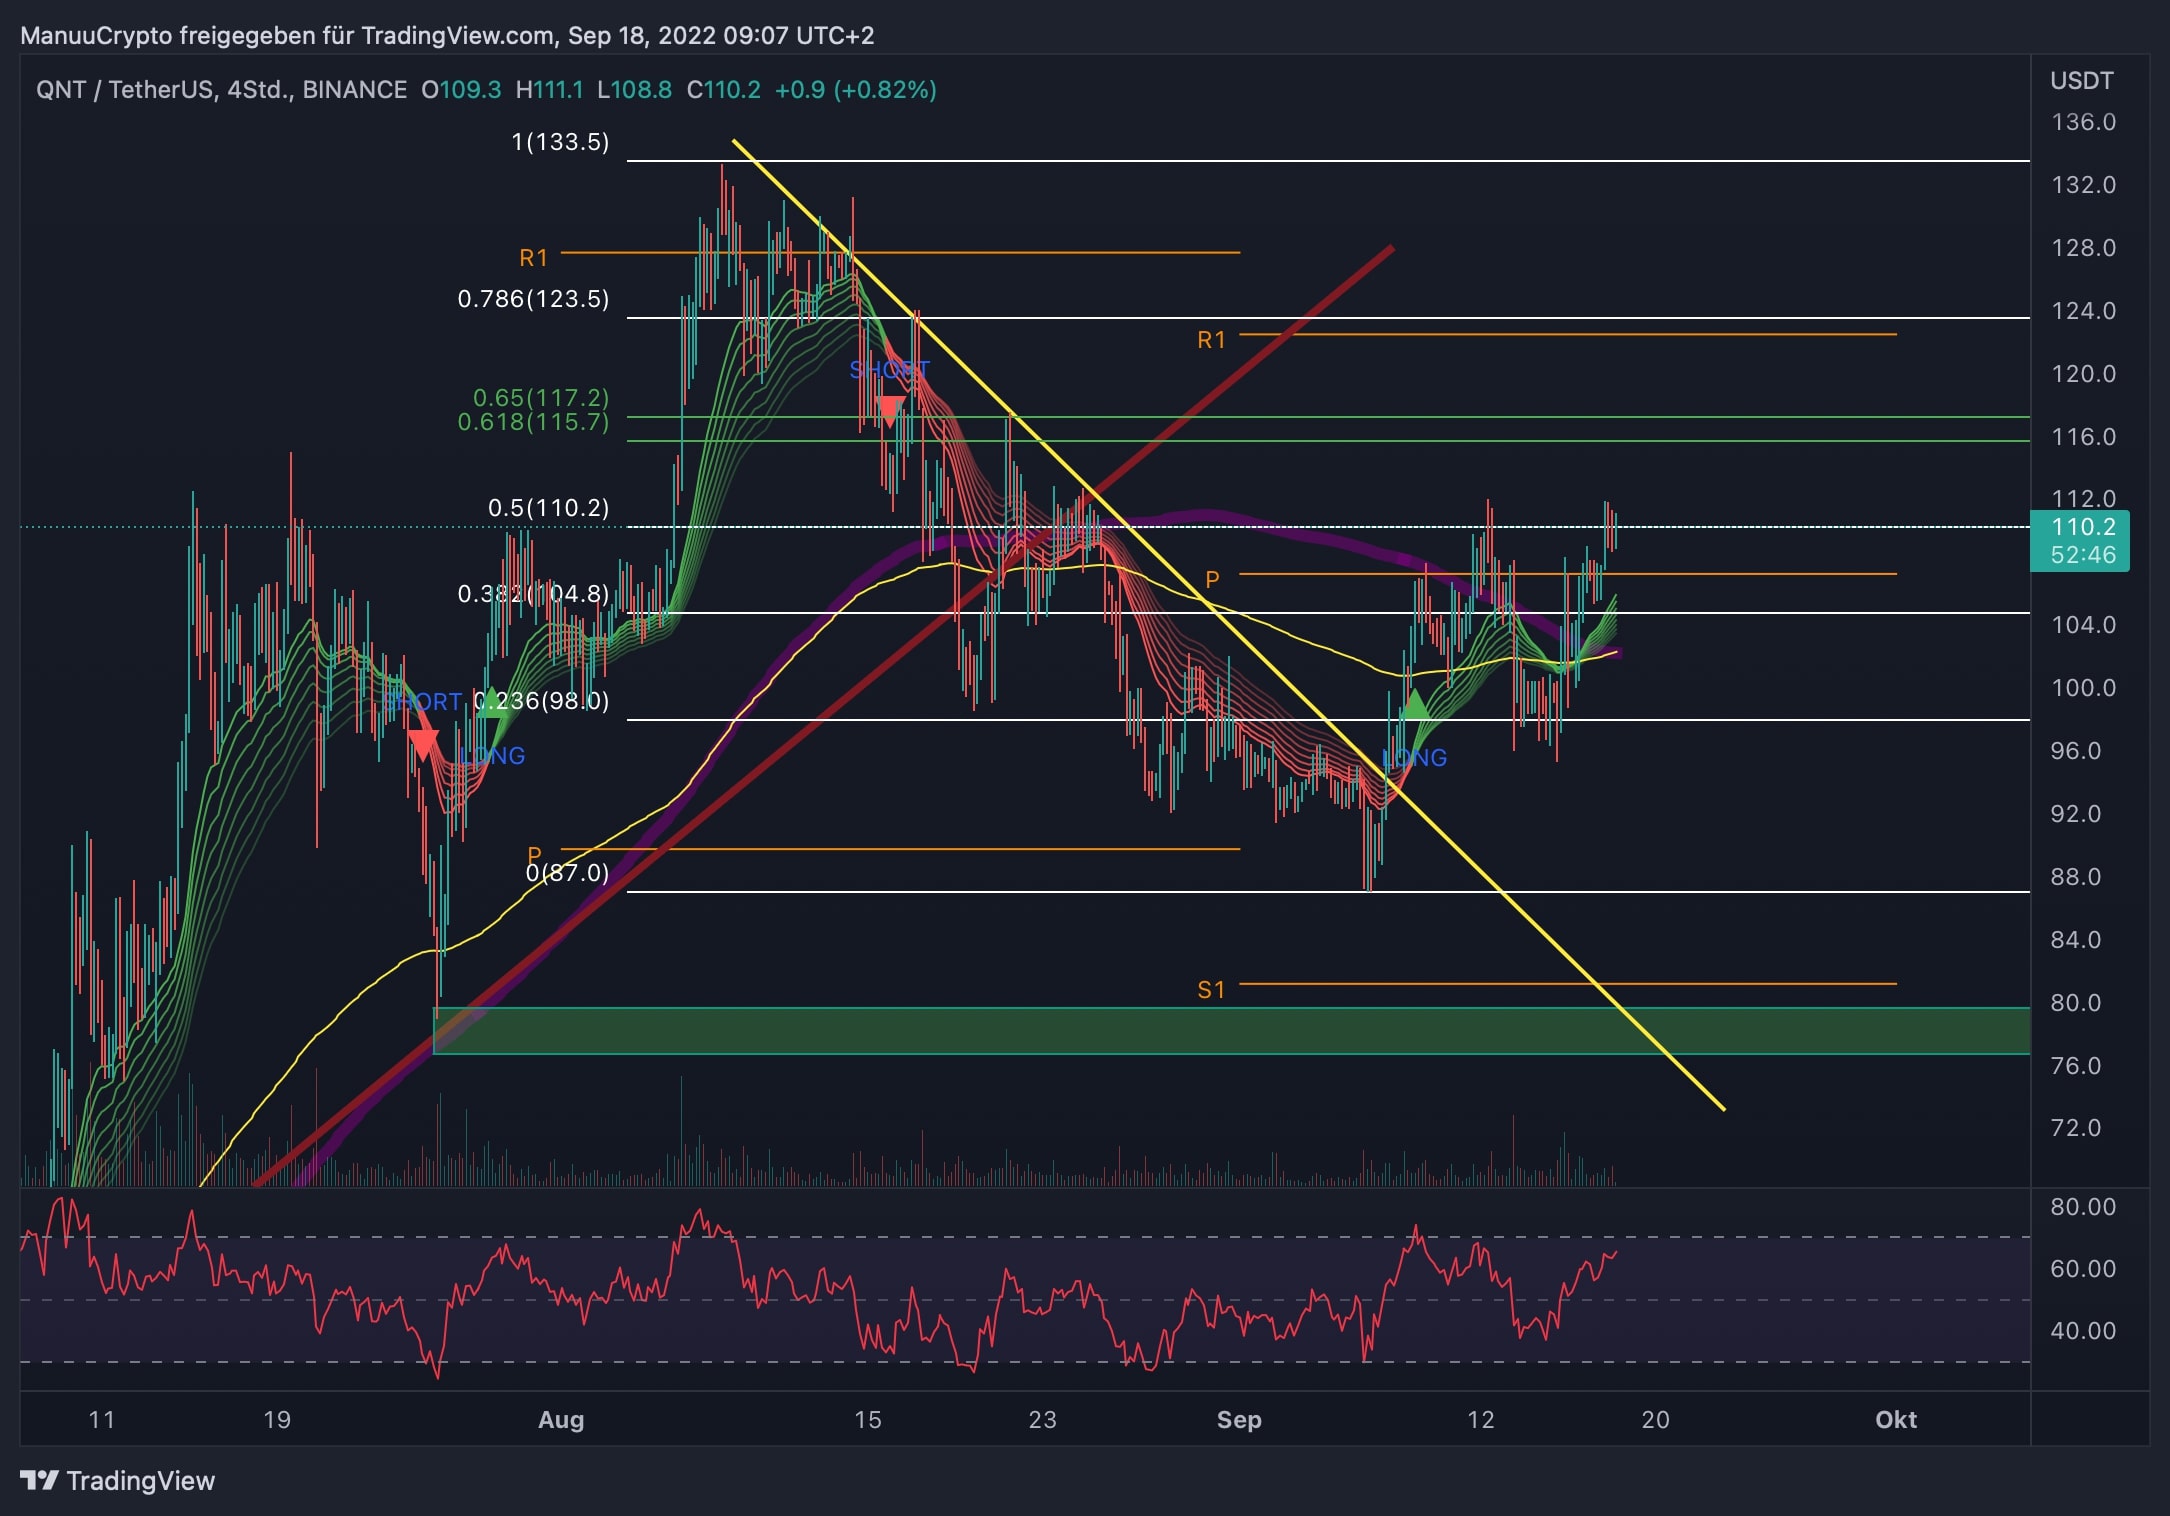Click the S1 support pivot label

pyautogui.click(x=1211, y=990)
